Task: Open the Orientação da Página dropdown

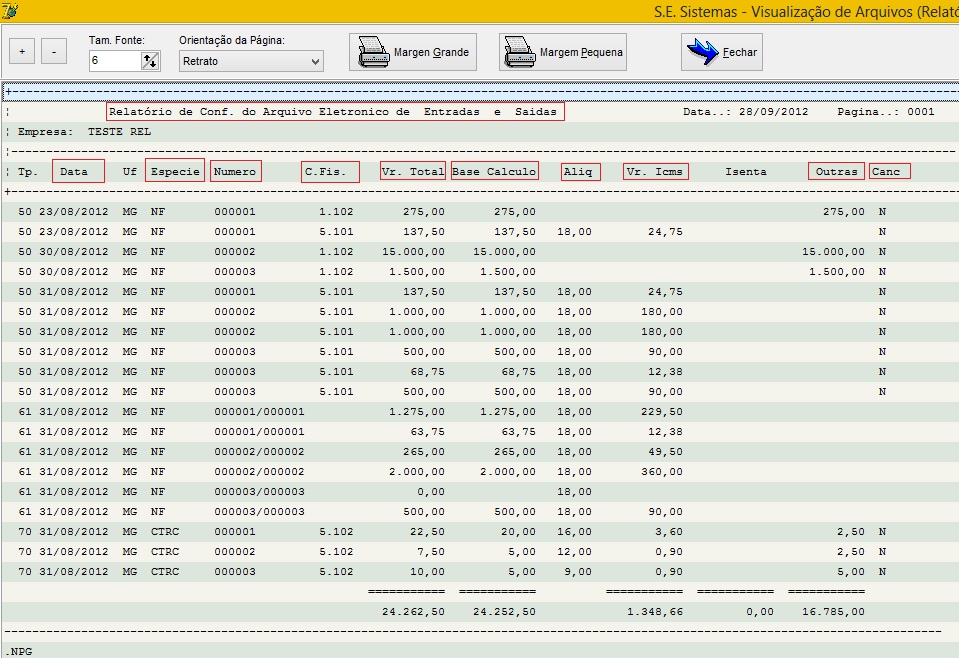Action: (251, 61)
